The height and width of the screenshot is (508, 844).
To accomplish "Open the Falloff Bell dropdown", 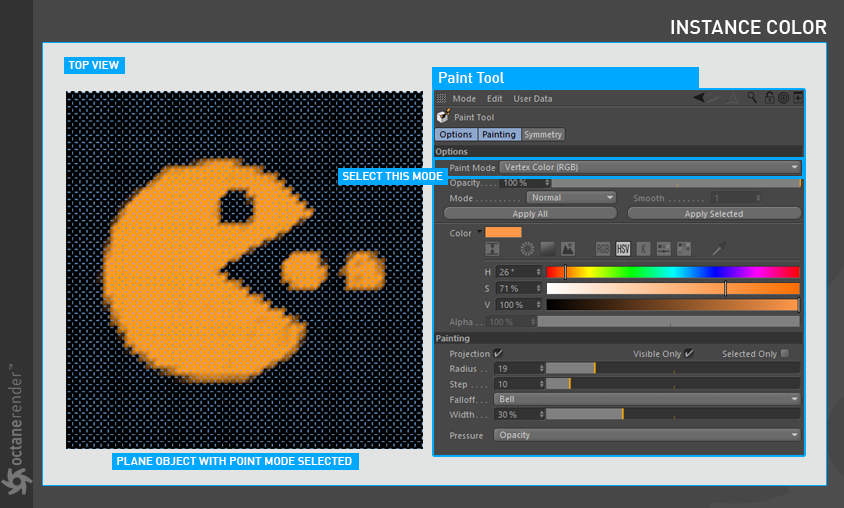I will point(646,399).
